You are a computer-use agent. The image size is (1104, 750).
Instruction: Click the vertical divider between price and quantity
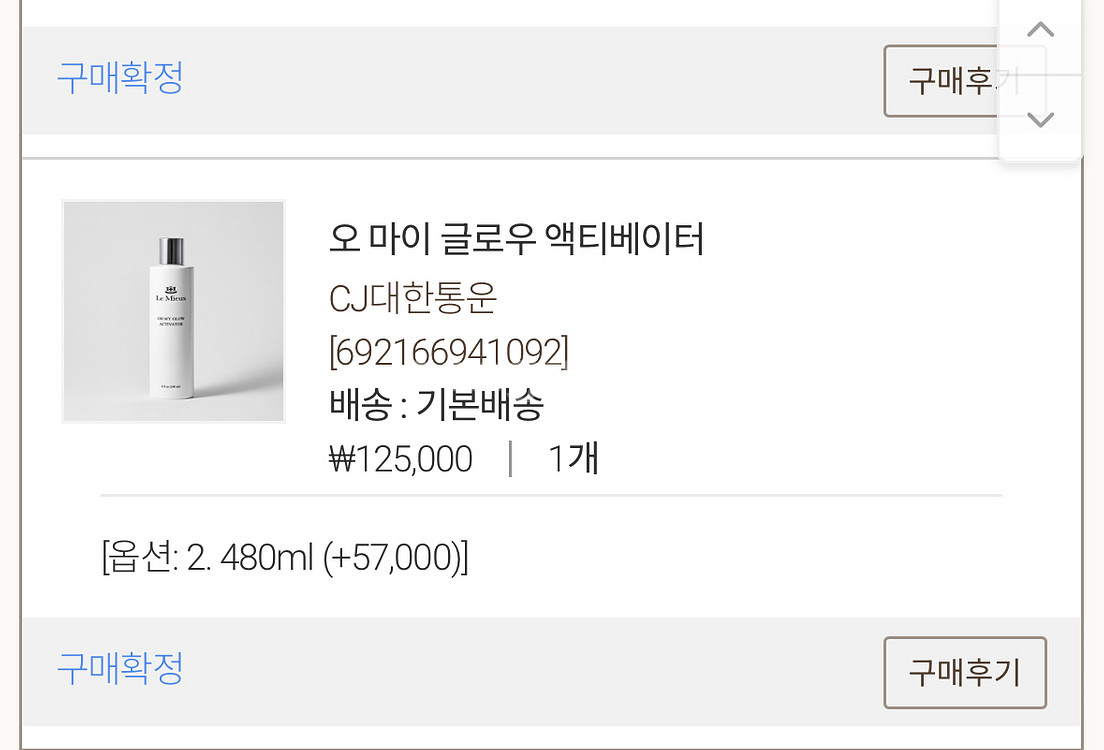[x=511, y=459]
